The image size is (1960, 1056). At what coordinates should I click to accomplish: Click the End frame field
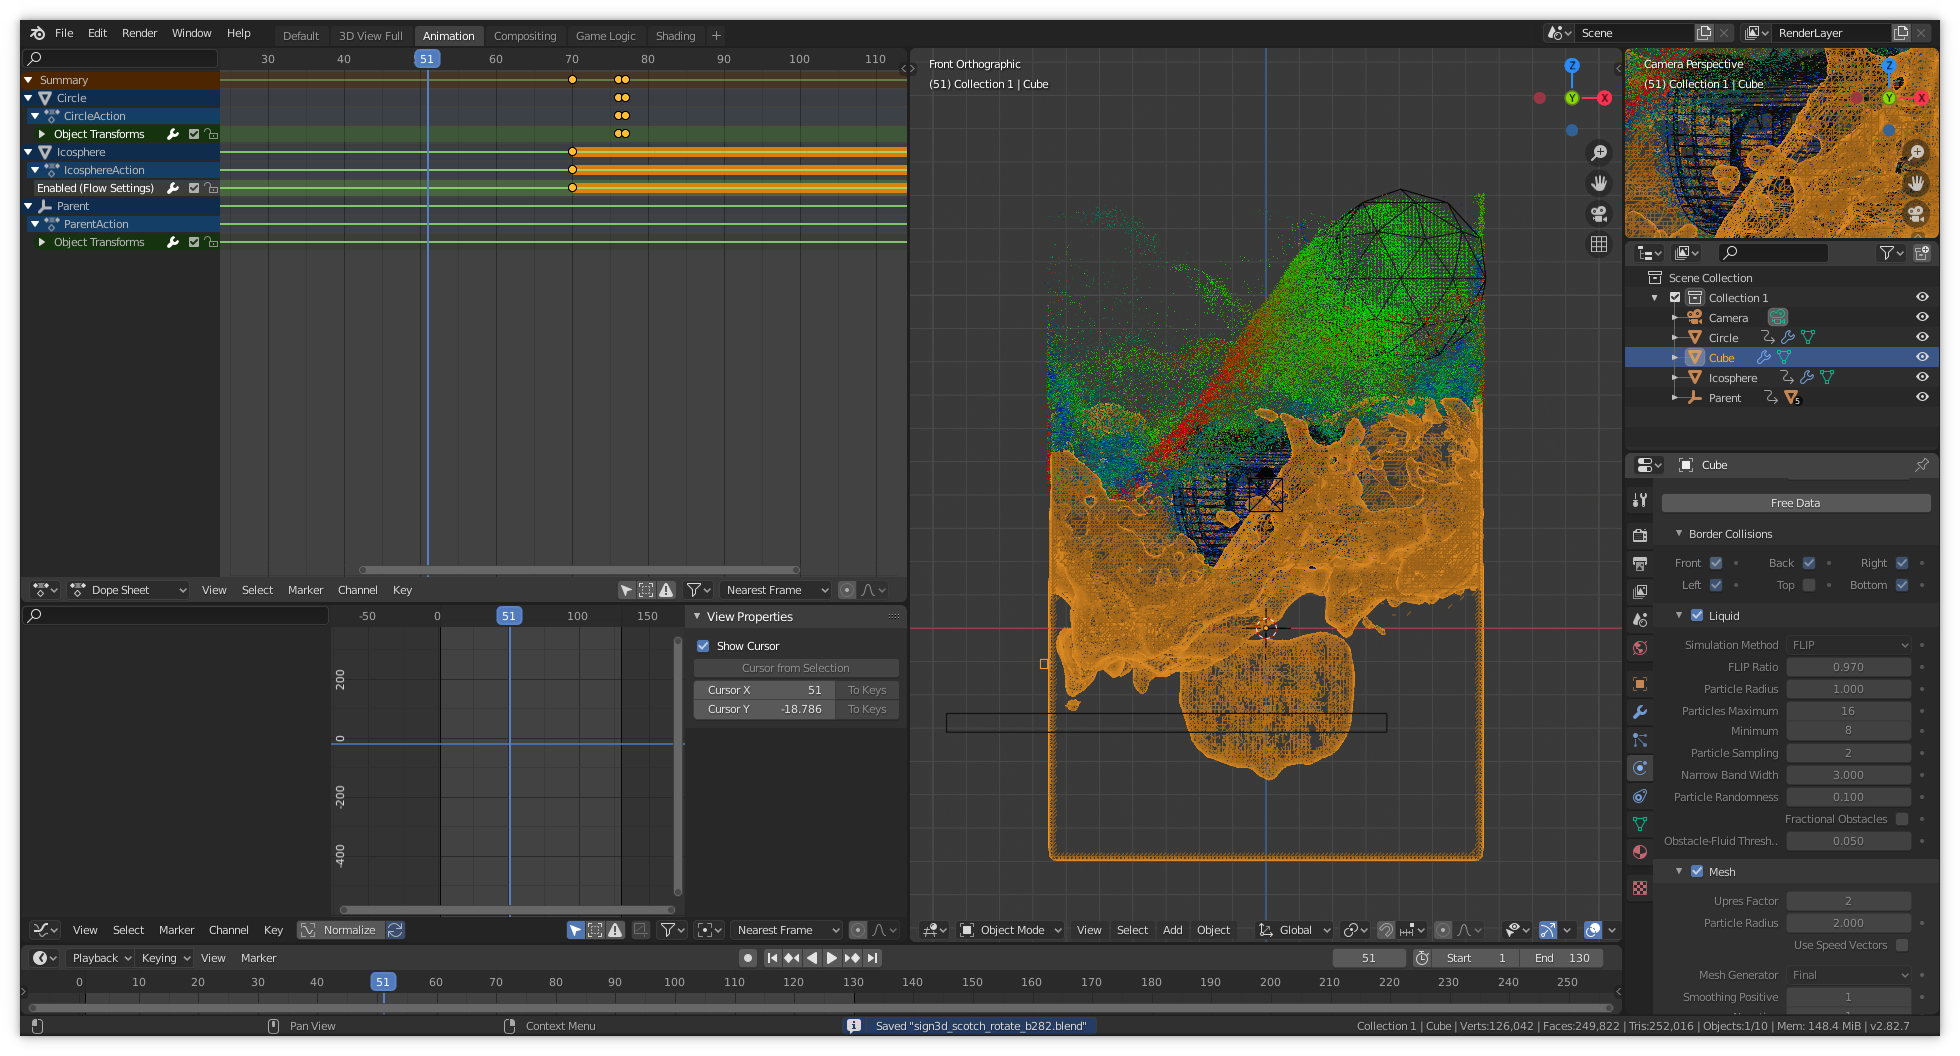pos(1562,958)
